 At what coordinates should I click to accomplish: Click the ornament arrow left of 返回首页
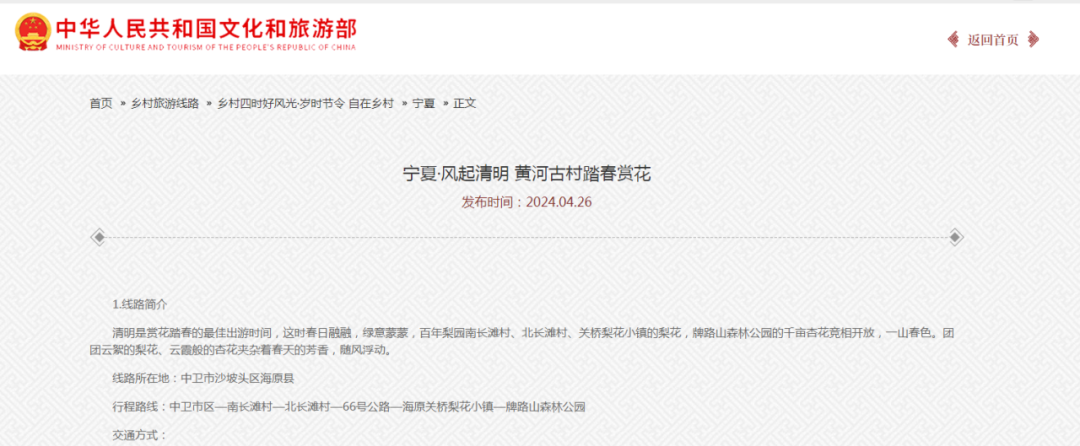953,40
